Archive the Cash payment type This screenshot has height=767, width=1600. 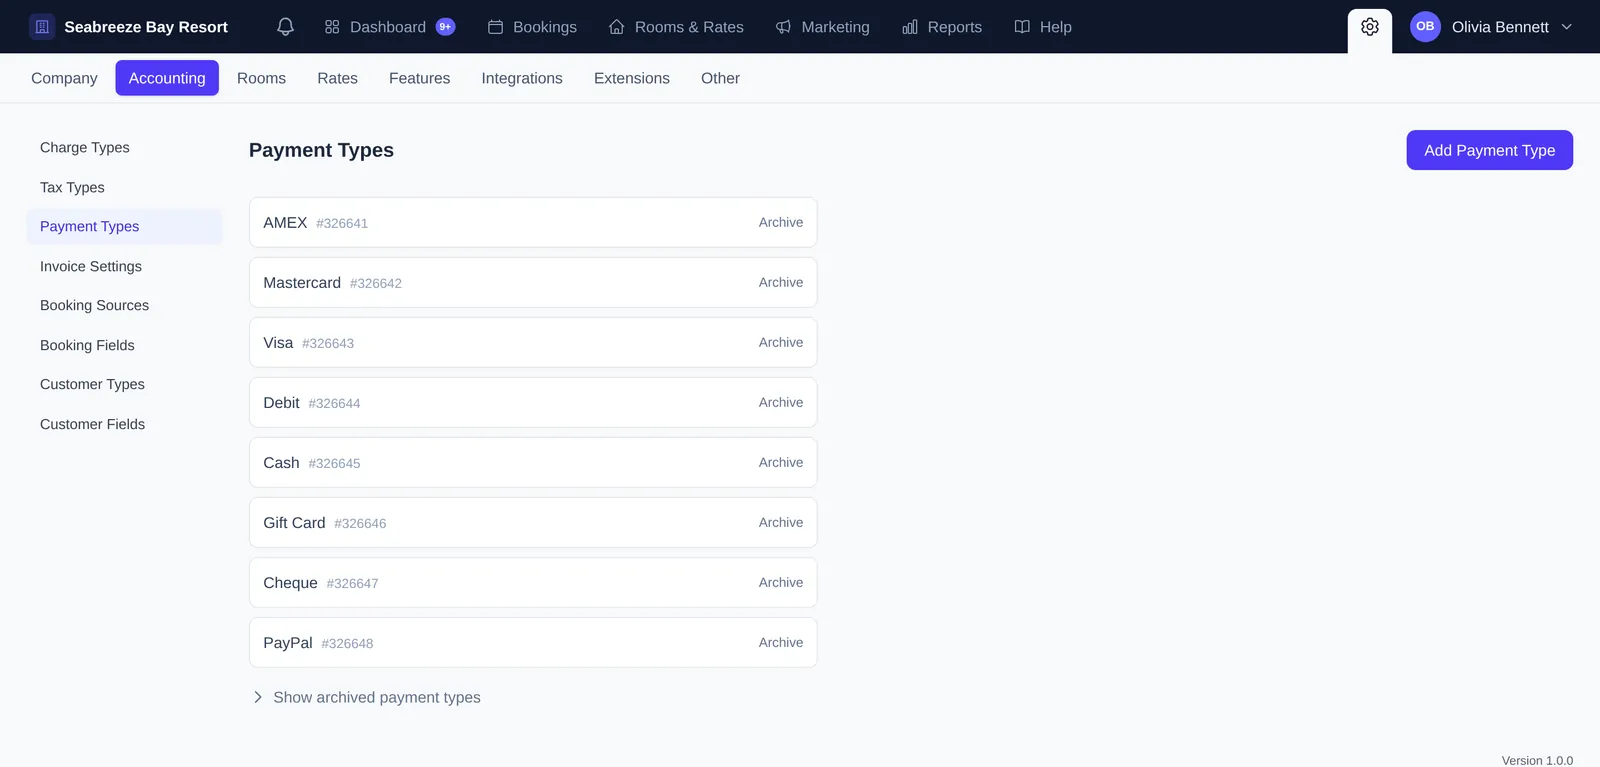pos(781,462)
